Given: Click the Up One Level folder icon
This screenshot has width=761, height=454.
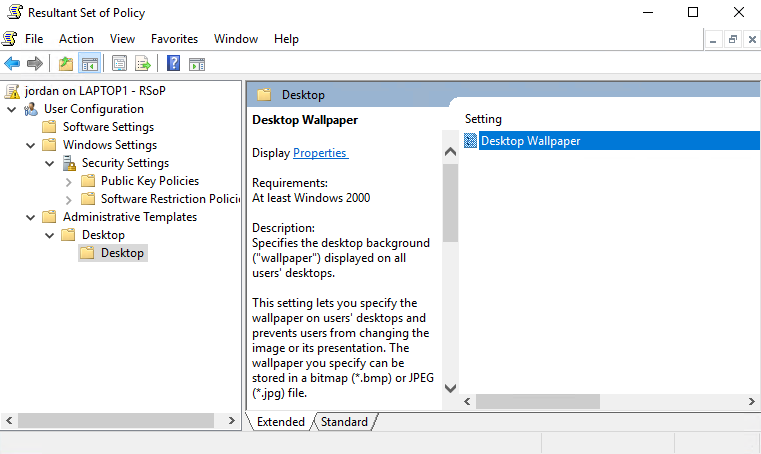Looking at the screenshot, I should (66, 64).
